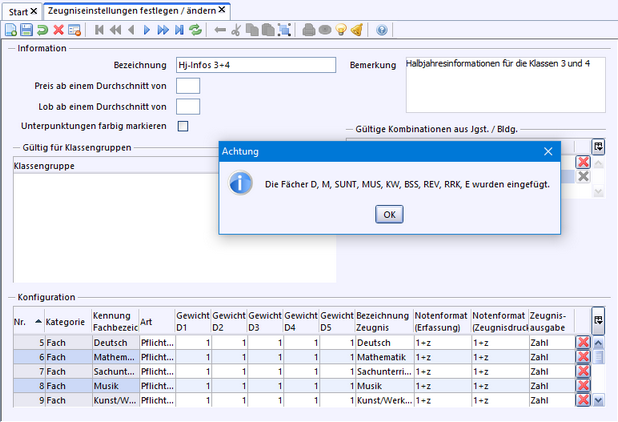Toggle Unterpunktungen farbig markieren checkbox
Viewport: 618px width, 422px height.
pos(183,126)
